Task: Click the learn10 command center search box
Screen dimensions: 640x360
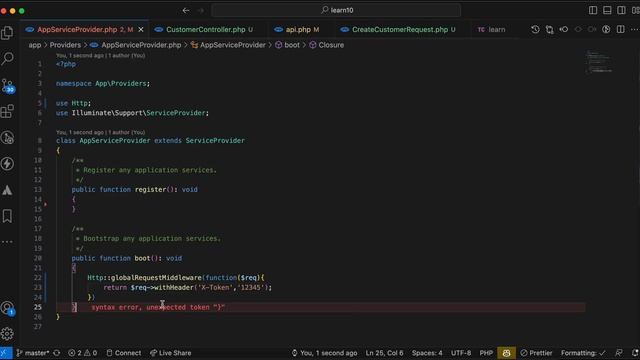Action: 336,10
